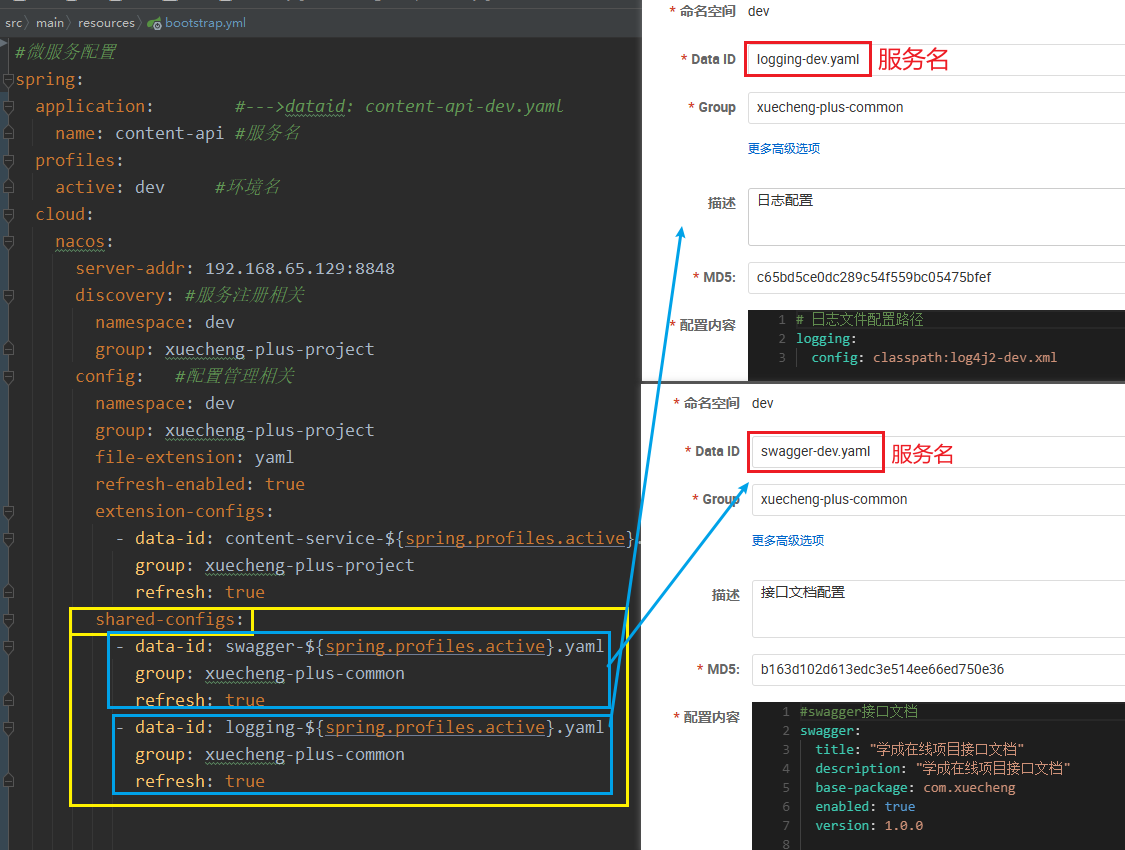The height and width of the screenshot is (850, 1125).
Task: Fold the swagger data-id list item marker
Action: tap(9, 647)
